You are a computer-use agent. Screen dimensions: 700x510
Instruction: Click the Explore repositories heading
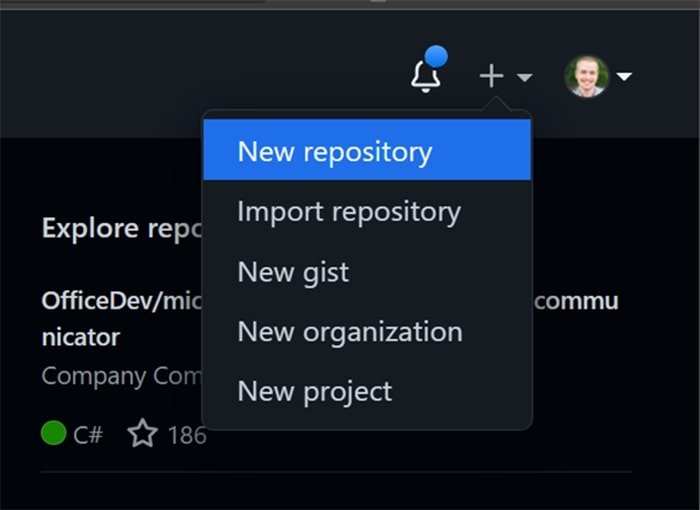(x=121, y=229)
